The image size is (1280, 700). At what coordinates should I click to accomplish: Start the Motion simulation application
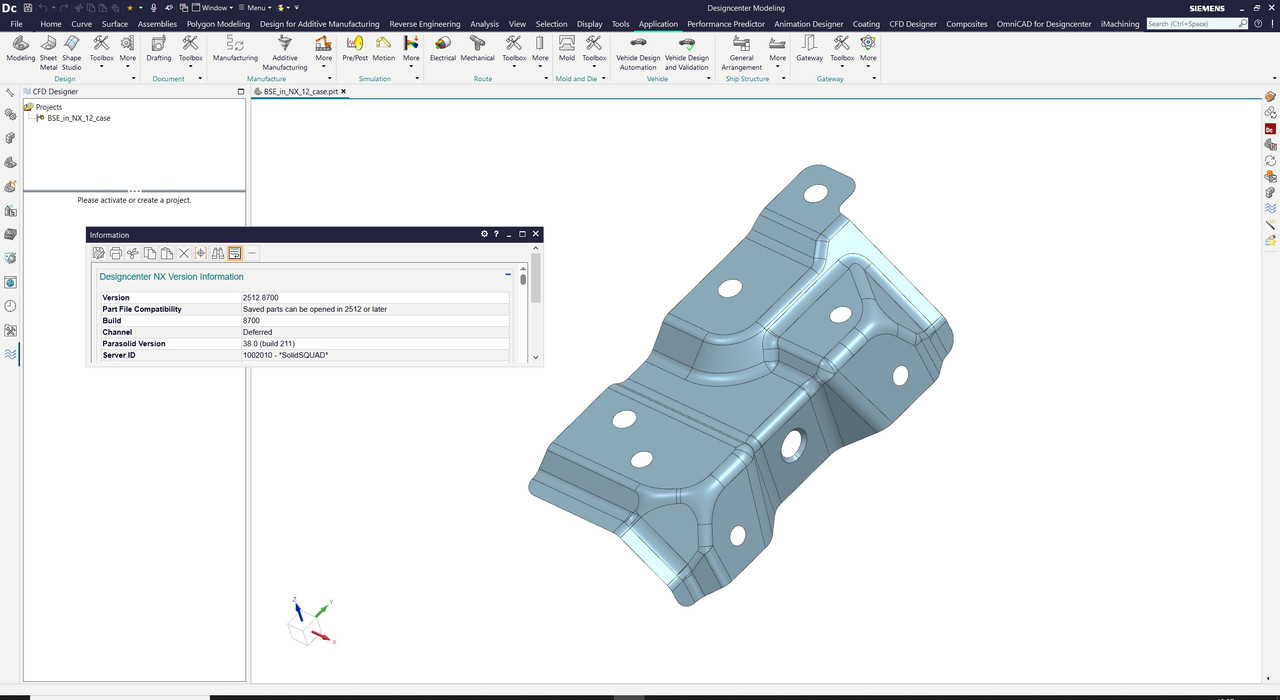point(384,50)
